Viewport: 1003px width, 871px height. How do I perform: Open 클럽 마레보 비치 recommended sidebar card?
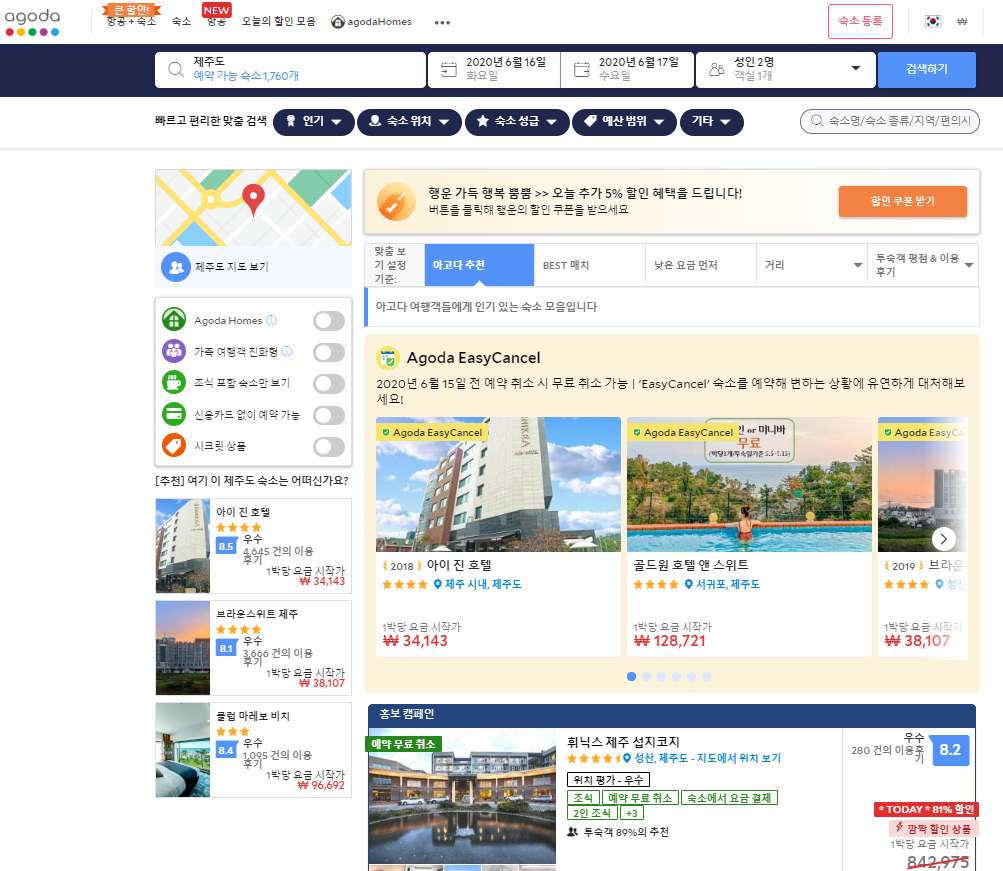253,749
